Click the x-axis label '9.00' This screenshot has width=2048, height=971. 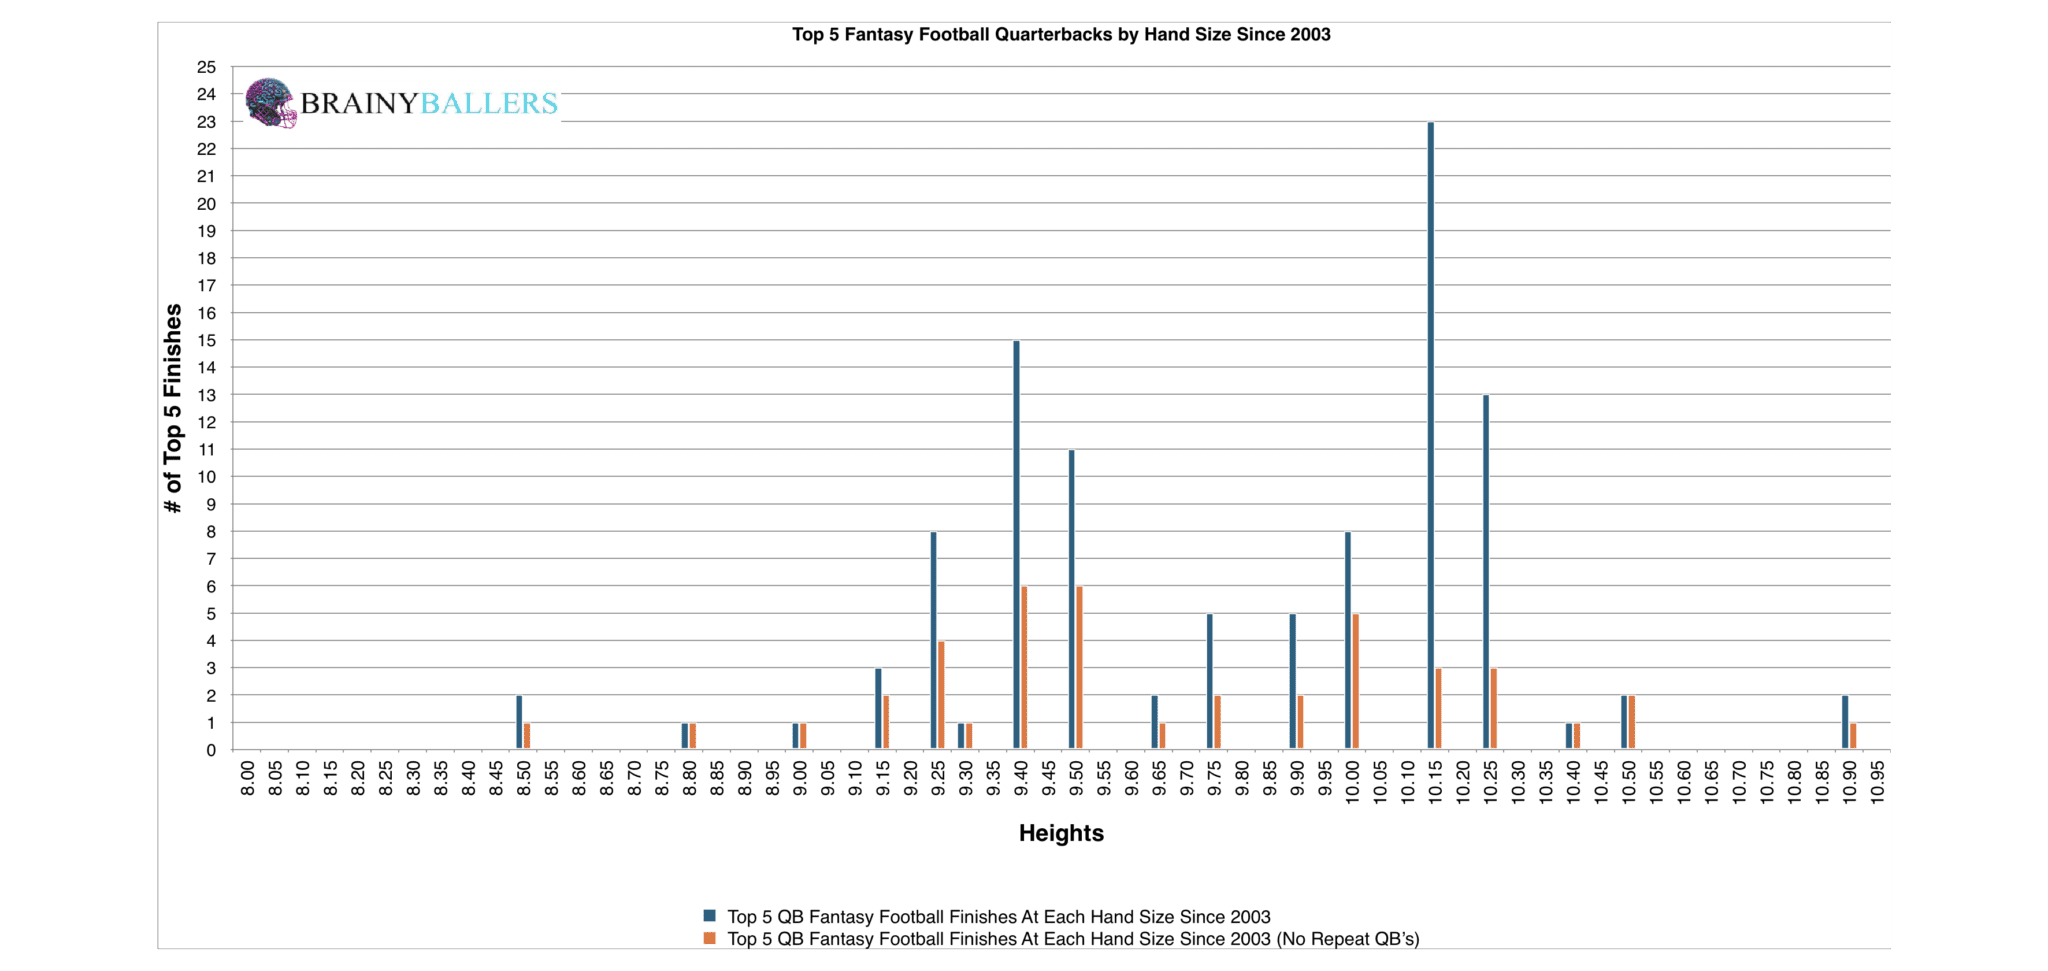(800, 778)
